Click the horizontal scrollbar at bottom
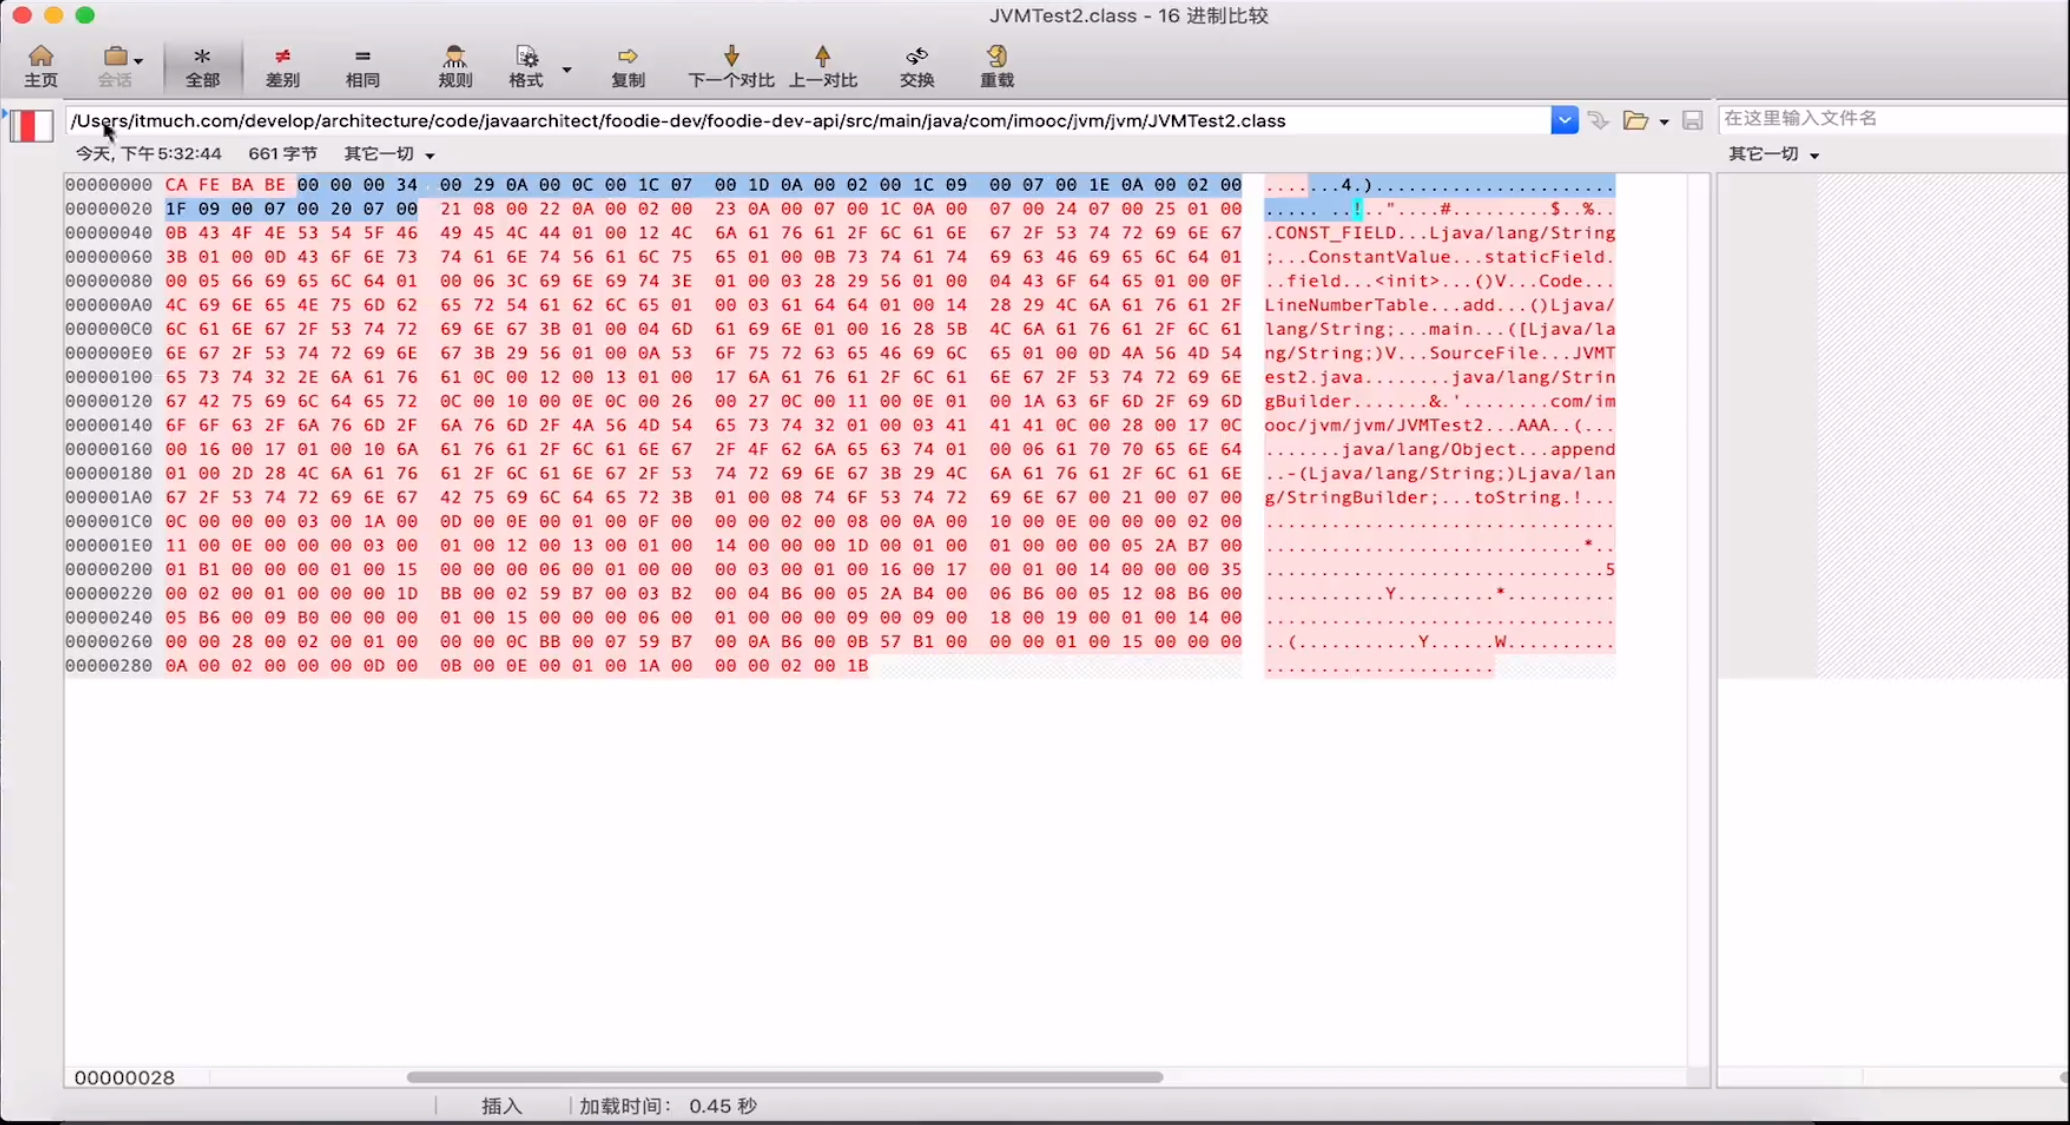Viewport: 2070px width, 1125px height. [x=784, y=1077]
